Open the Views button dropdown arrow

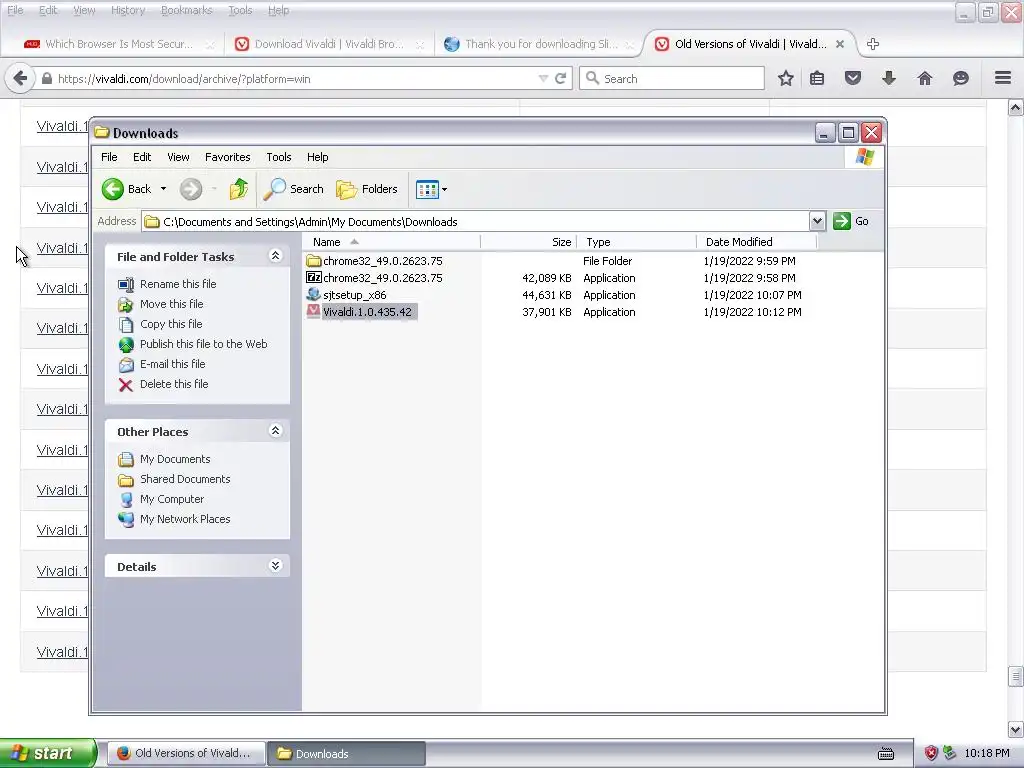click(x=445, y=189)
